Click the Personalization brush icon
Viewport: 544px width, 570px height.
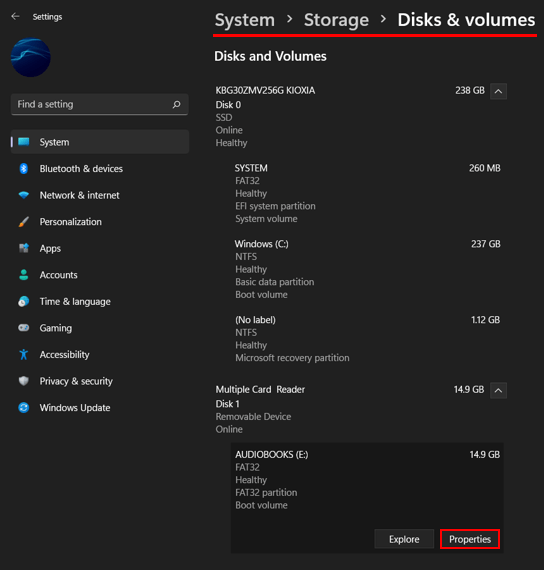24,221
